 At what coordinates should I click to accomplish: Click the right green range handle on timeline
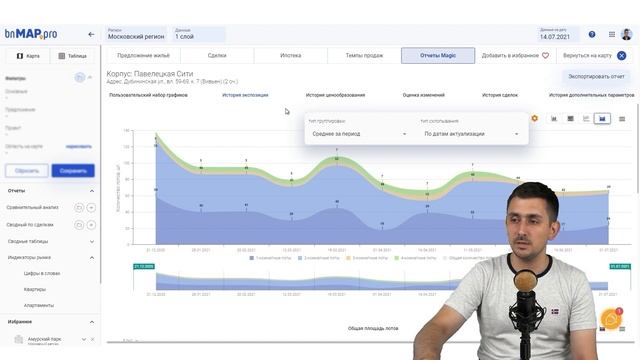[620, 267]
